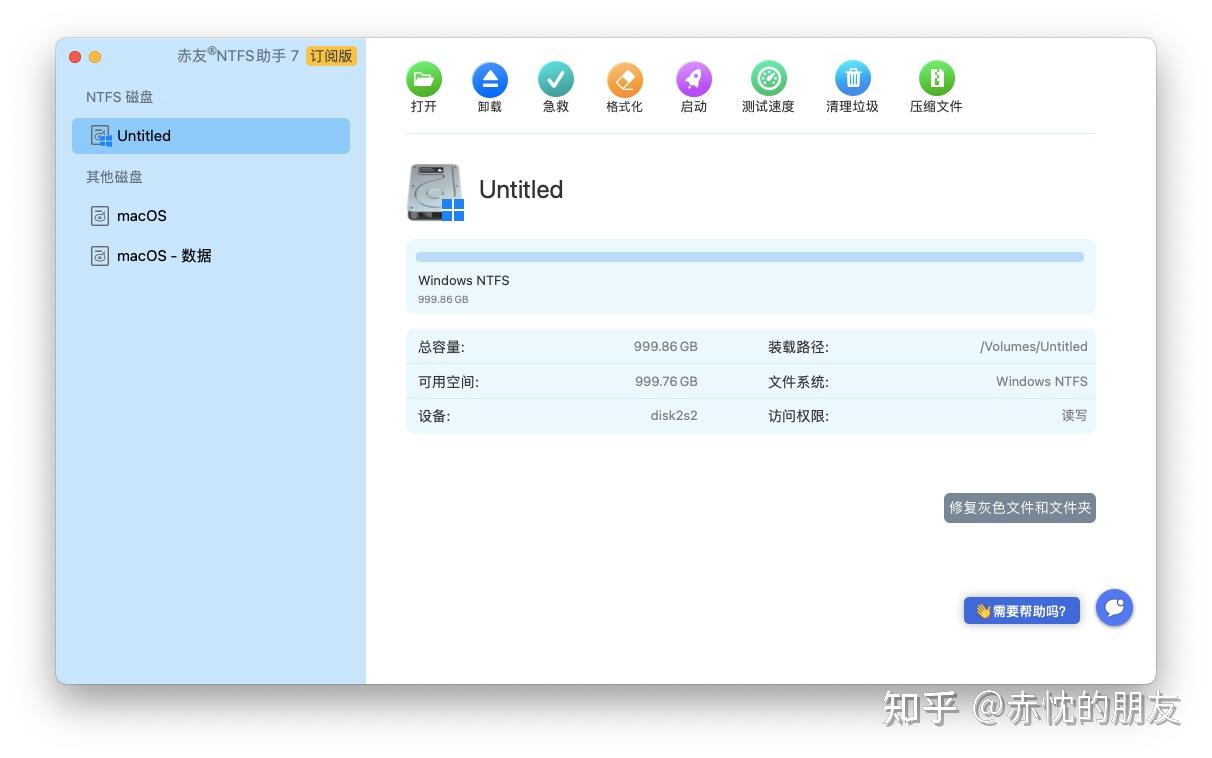Click the 订阅版 badge in titlebar
The height and width of the screenshot is (758, 1212).
pos(332,56)
